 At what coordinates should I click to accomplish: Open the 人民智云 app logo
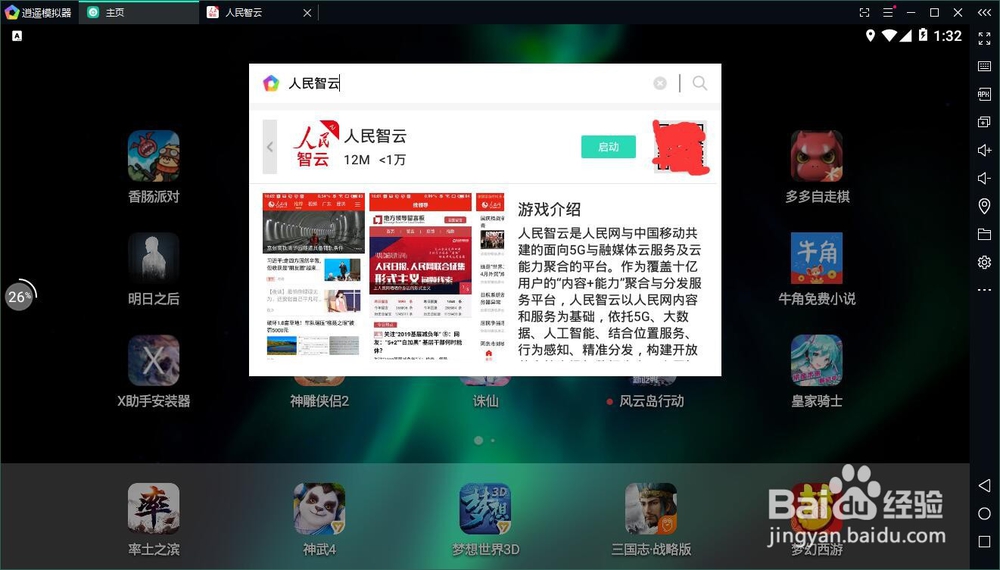(x=315, y=146)
